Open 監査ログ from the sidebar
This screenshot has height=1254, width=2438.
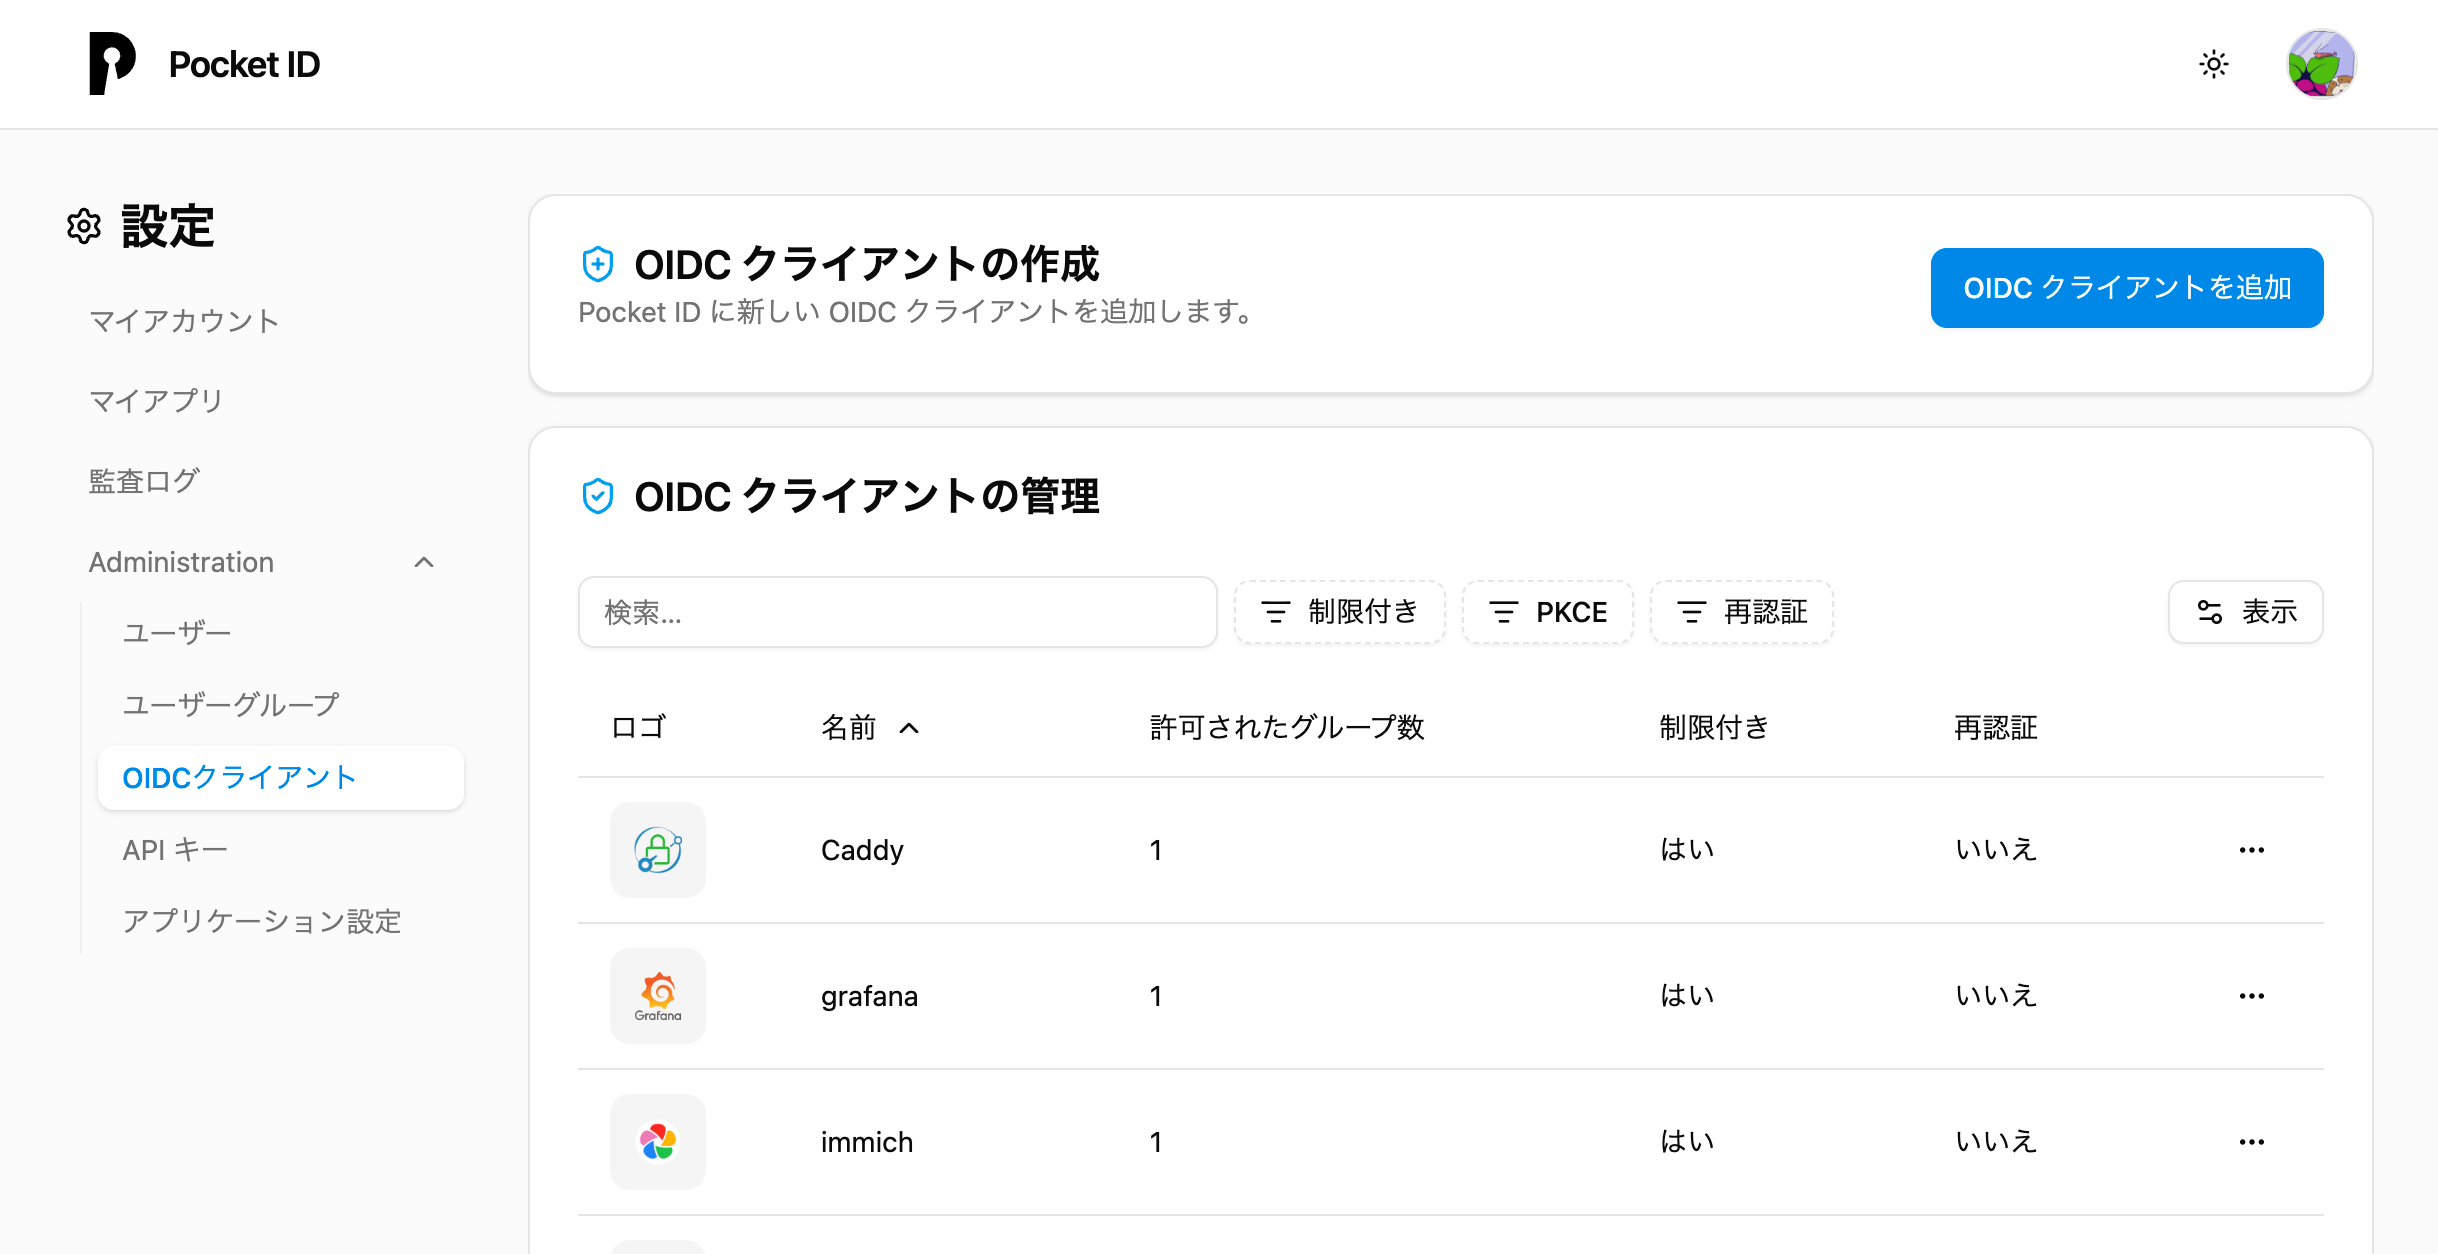(143, 480)
